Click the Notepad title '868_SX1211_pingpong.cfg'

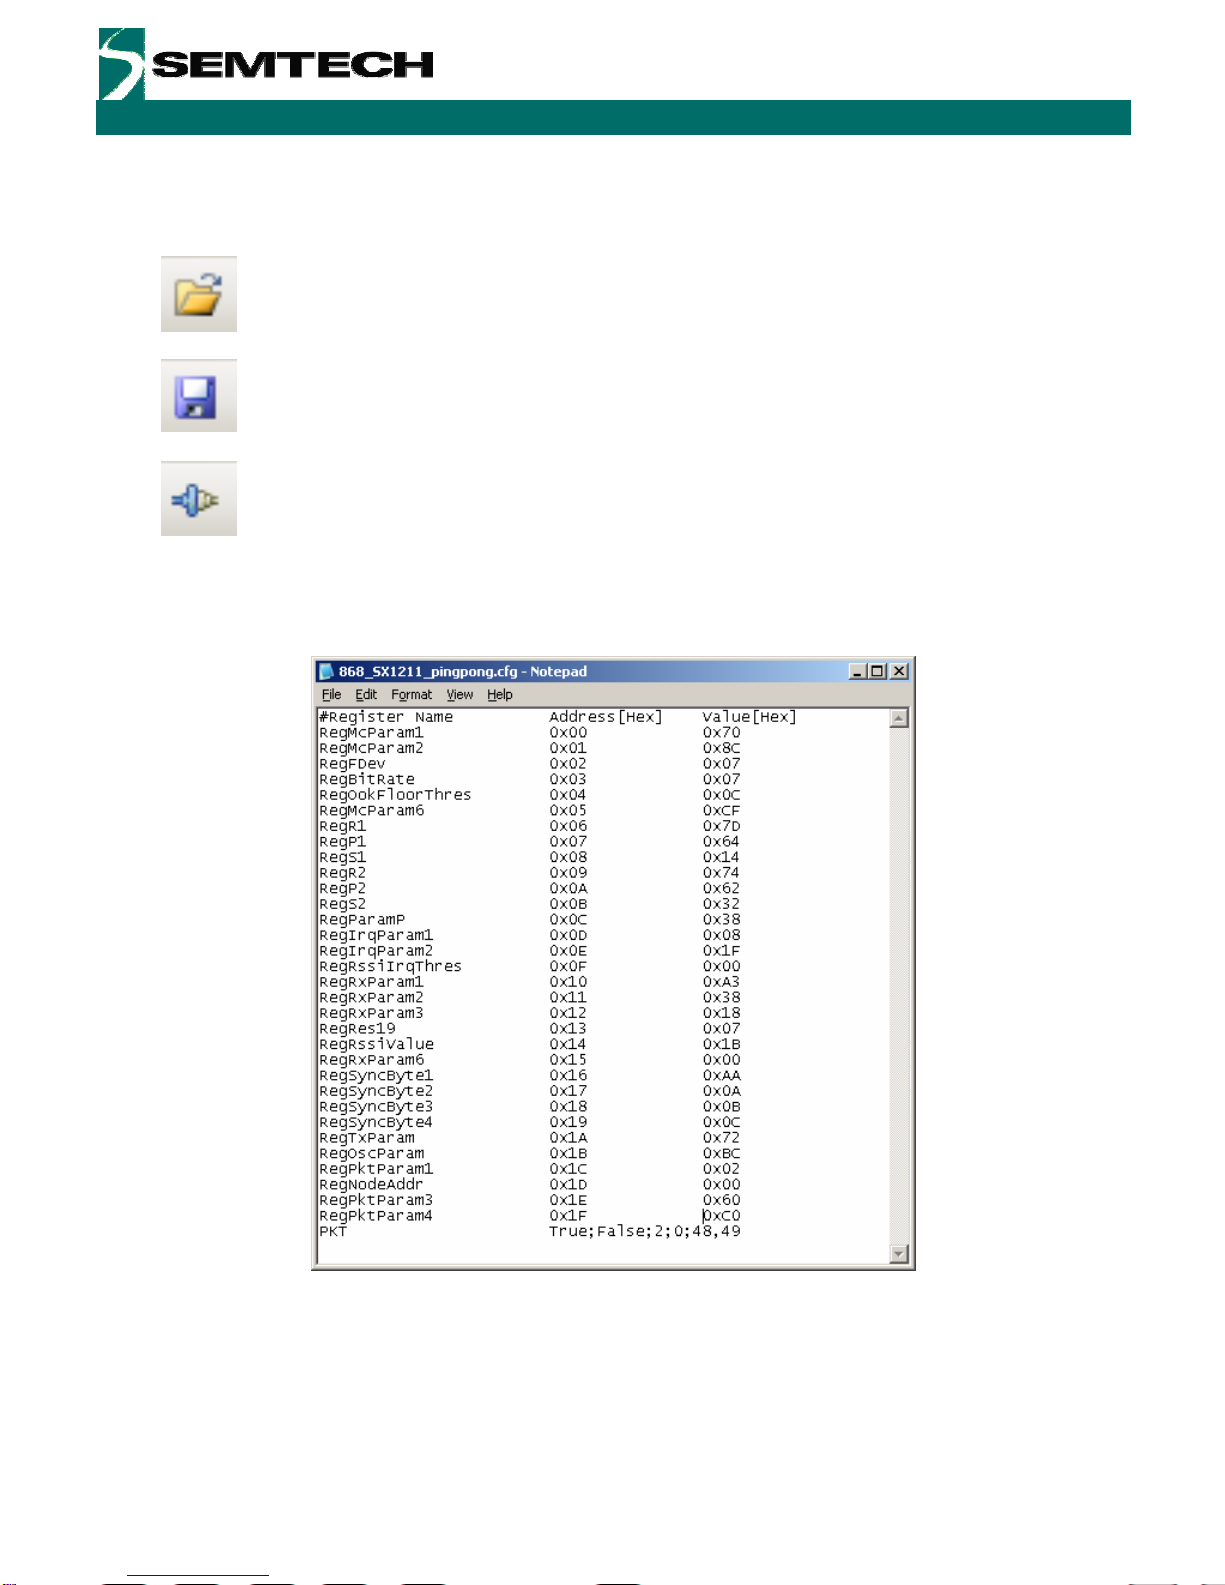(x=428, y=671)
